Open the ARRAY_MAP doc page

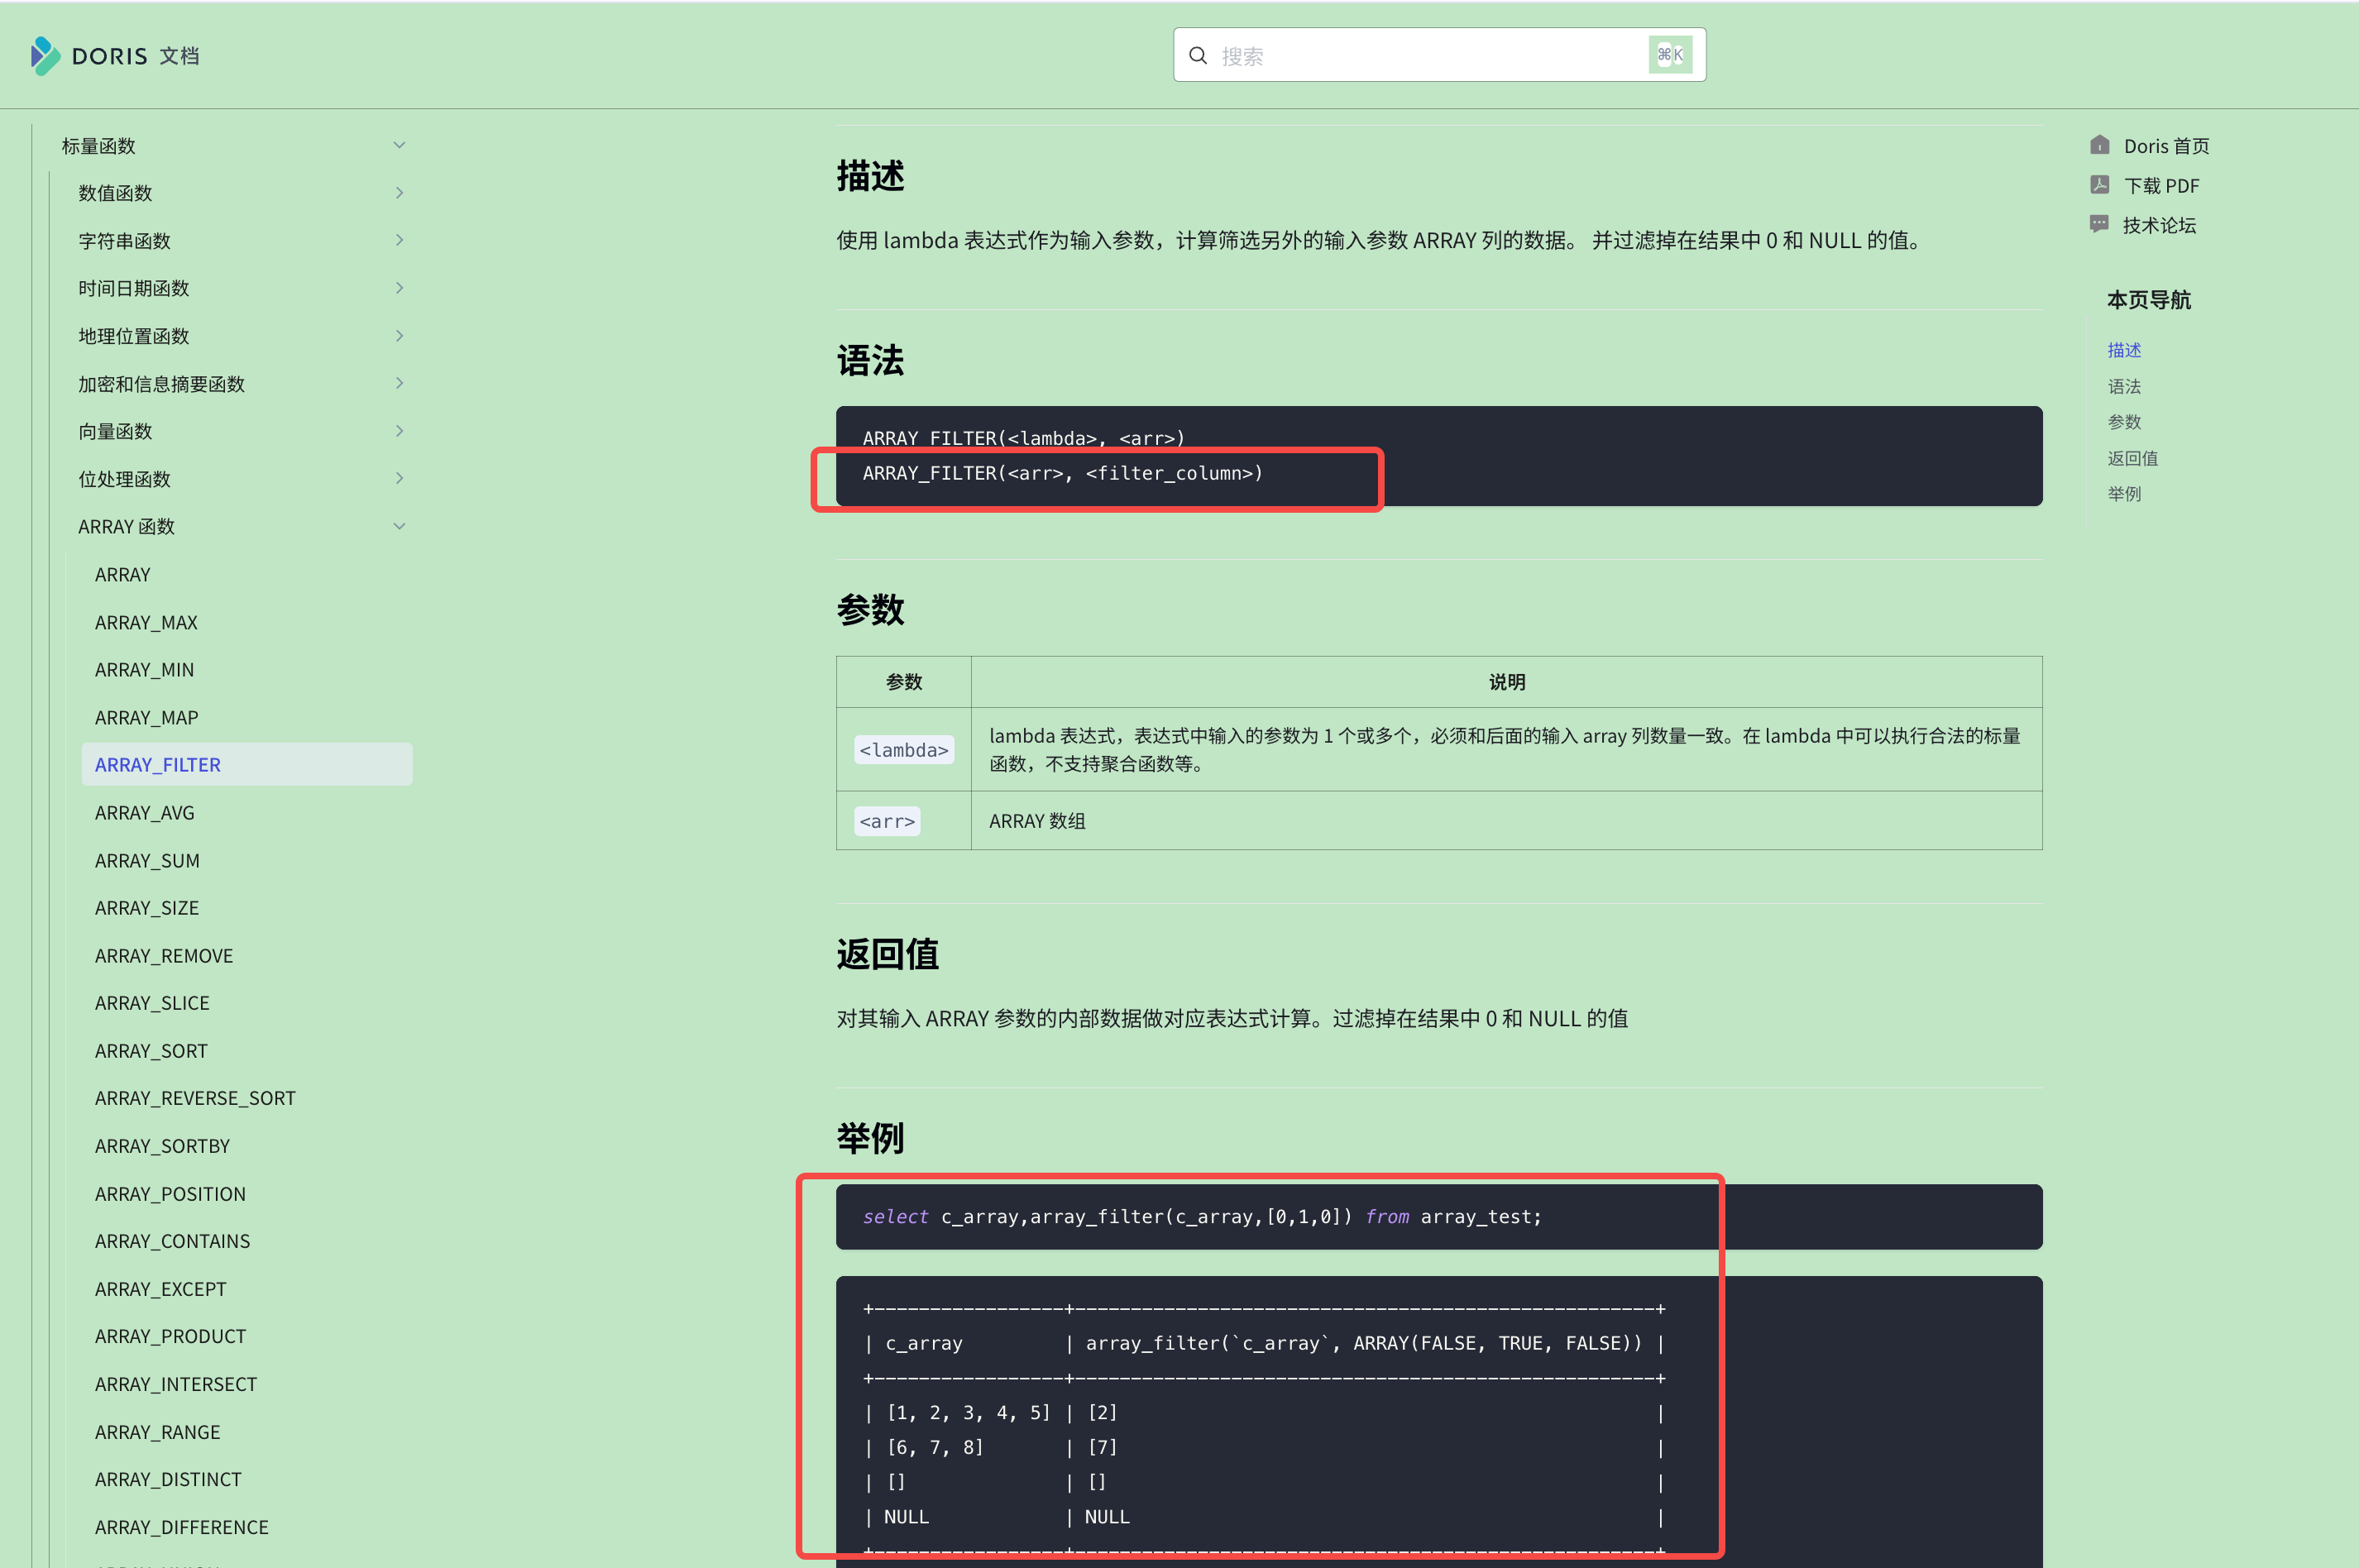(x=146, y=717)
